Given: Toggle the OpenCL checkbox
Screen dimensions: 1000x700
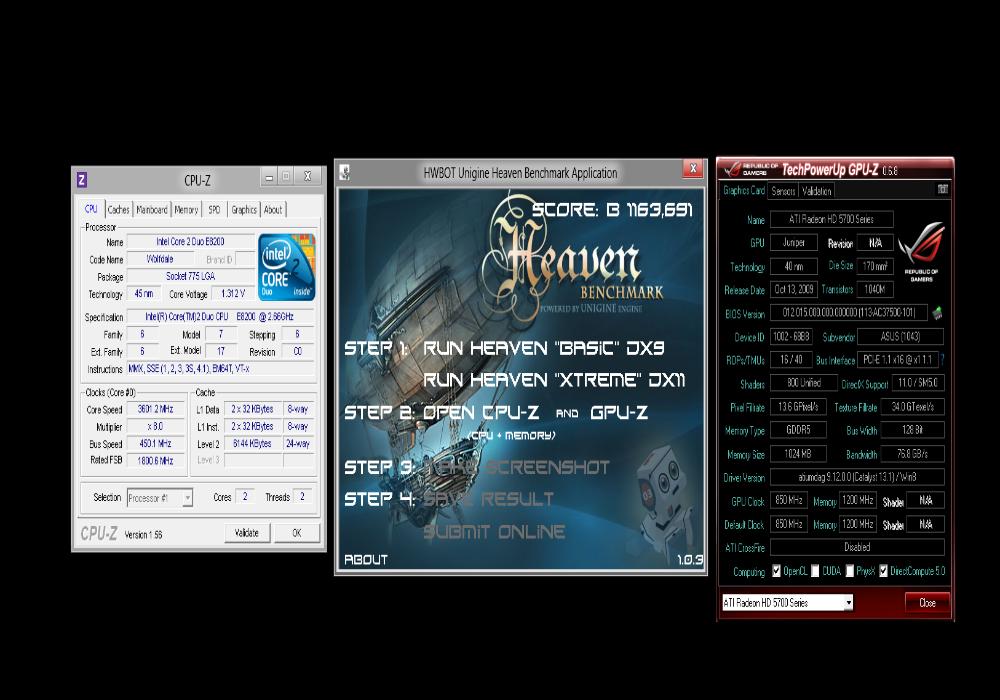Looking at the screenshot, I should tap(776, 571).
